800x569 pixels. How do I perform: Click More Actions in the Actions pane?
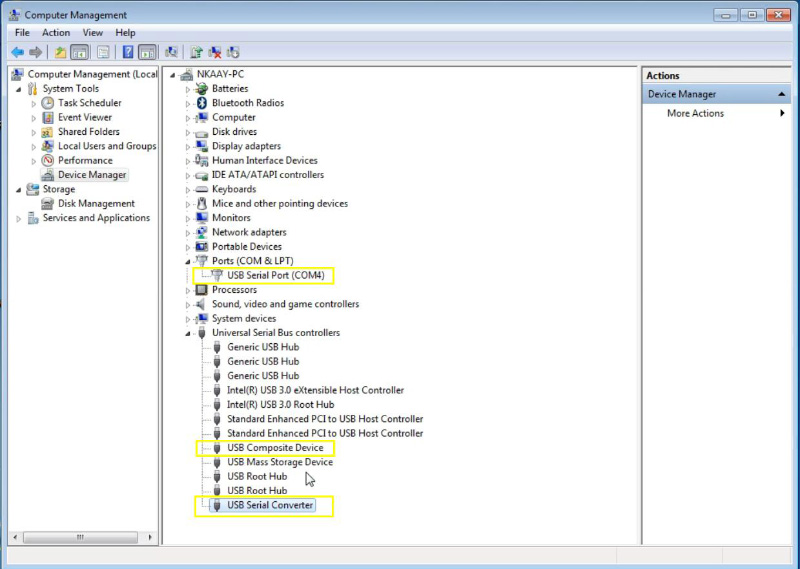tap(695, 114)
